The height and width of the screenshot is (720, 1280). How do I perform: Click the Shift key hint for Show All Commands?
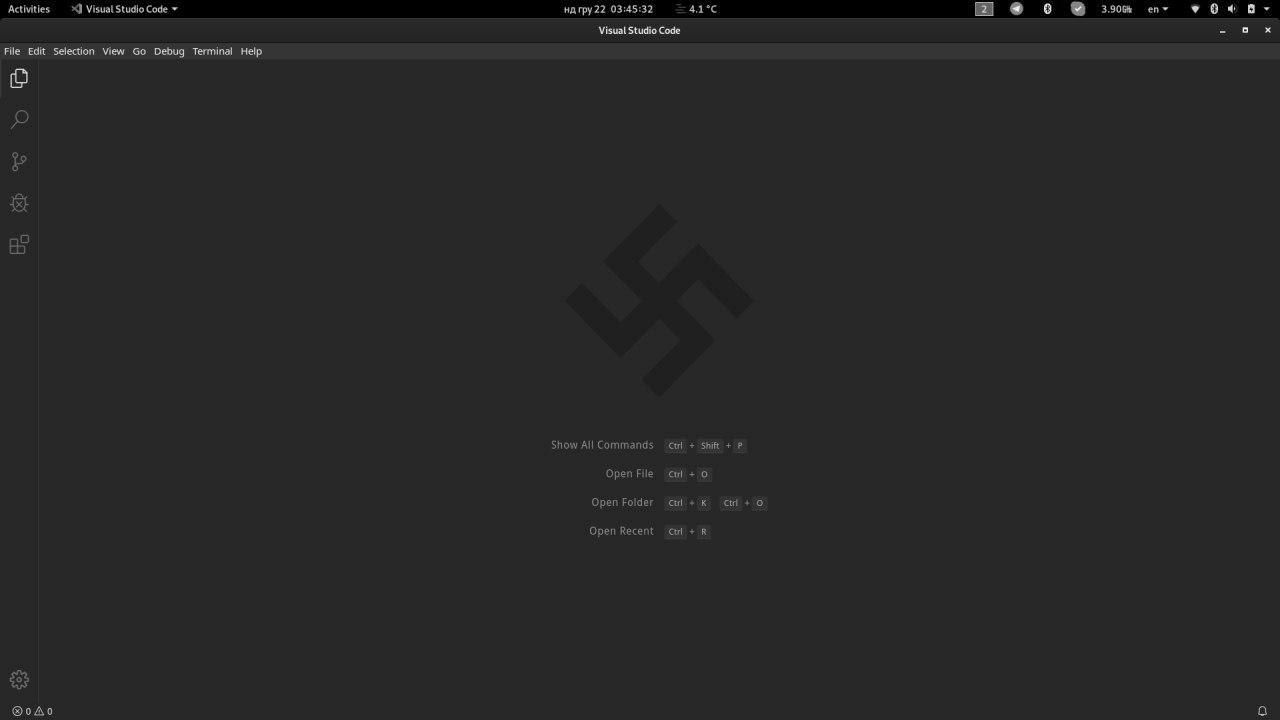(x=710, y=446)
